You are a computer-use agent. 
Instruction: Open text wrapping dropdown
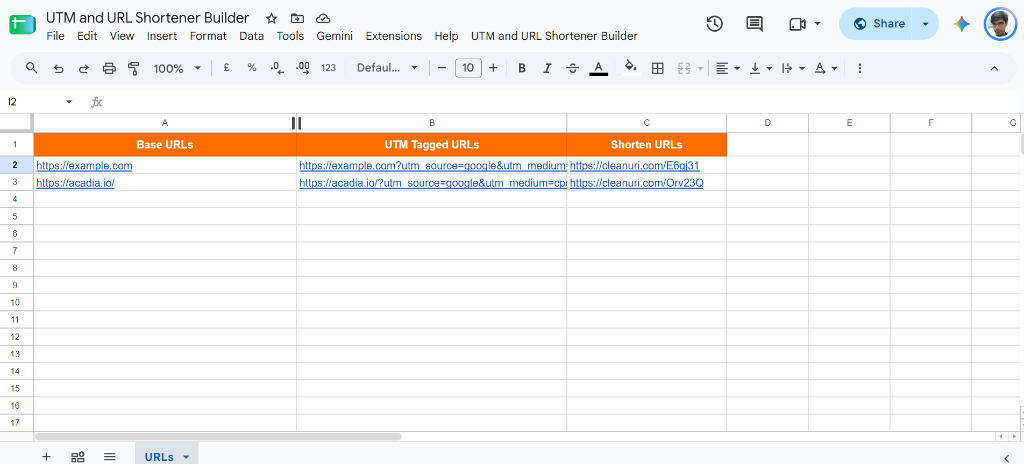pyautogui.click(x=793, y=68)
